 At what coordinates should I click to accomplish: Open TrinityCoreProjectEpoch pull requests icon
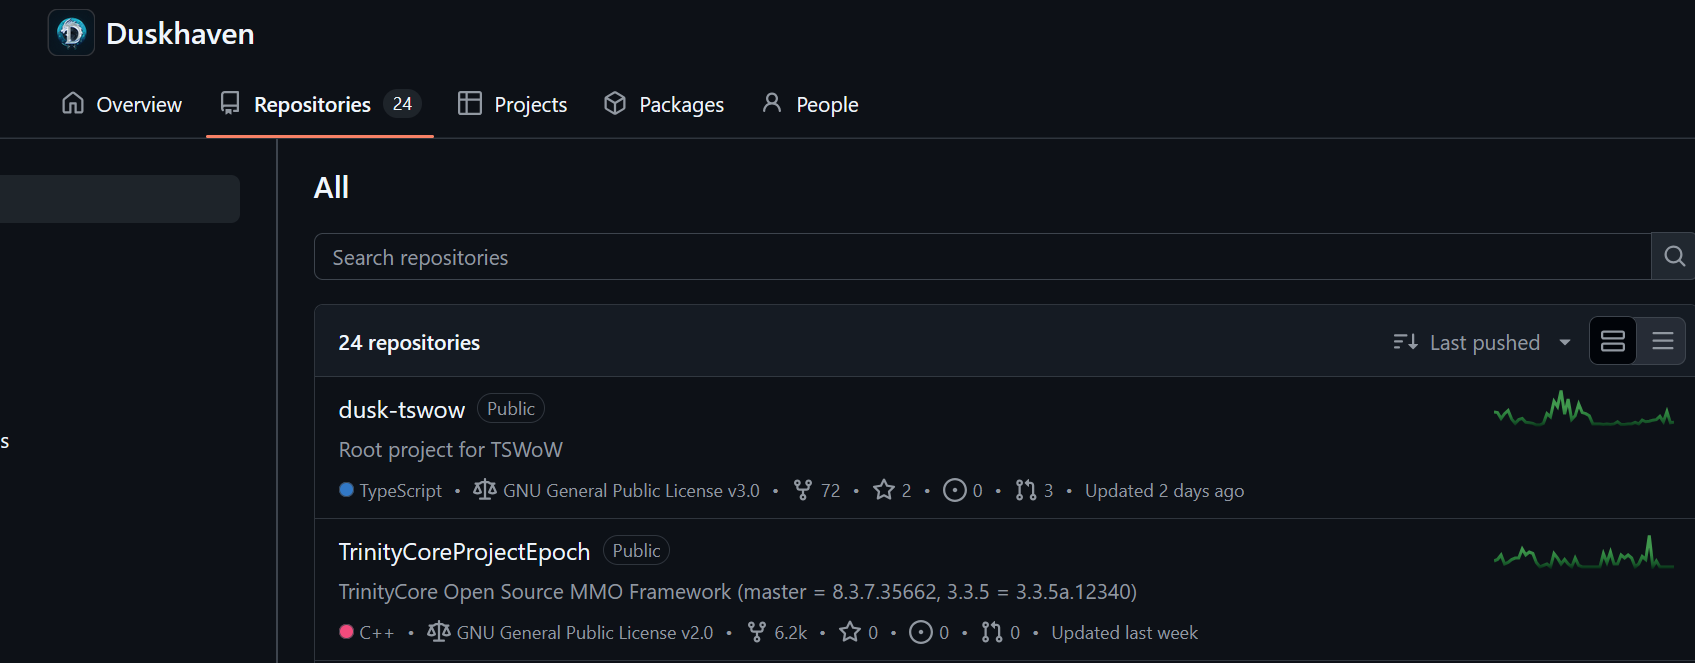992,632
